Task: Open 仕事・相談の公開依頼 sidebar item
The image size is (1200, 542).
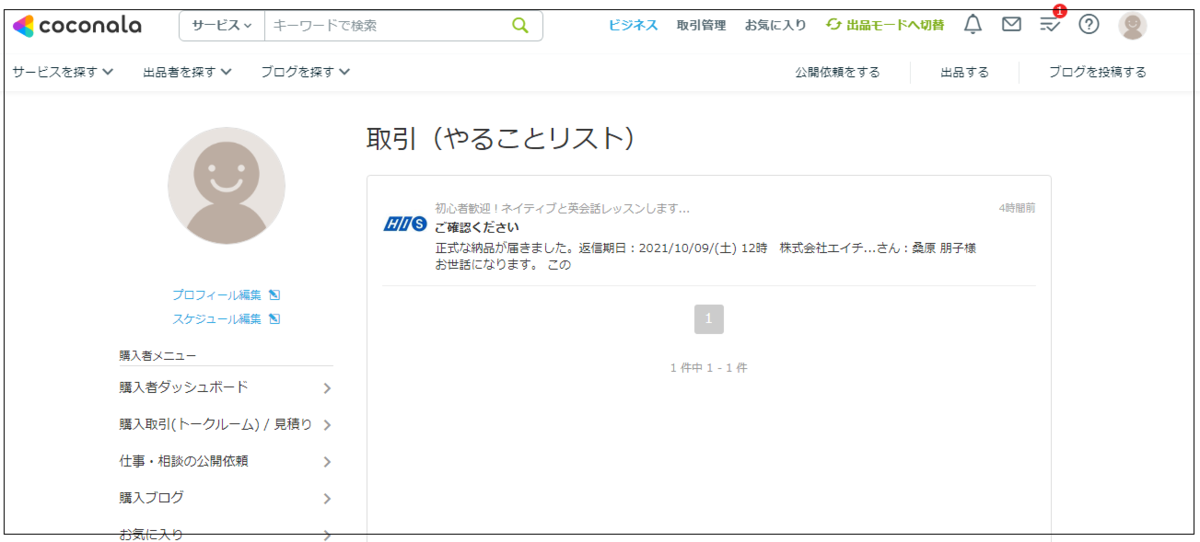Action: (226, 461)
